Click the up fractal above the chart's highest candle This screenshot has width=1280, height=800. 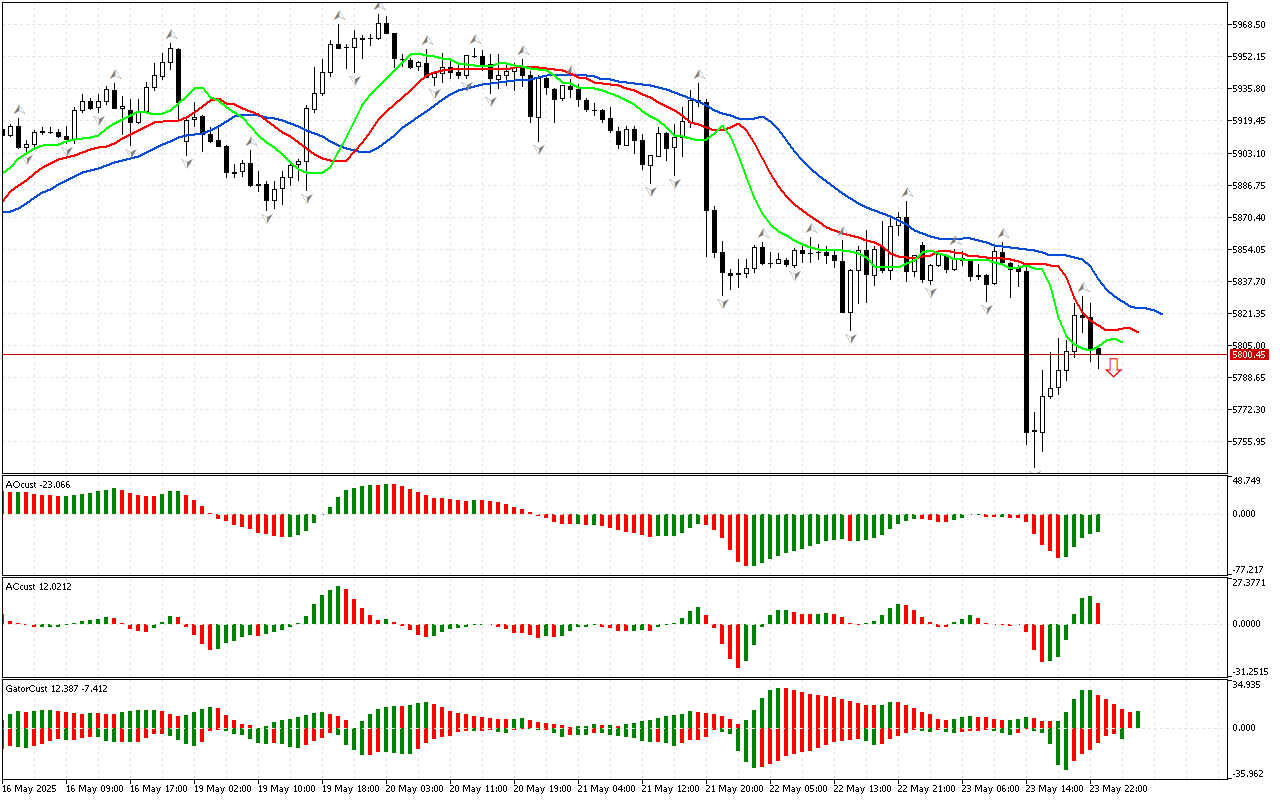pos(380,8)
